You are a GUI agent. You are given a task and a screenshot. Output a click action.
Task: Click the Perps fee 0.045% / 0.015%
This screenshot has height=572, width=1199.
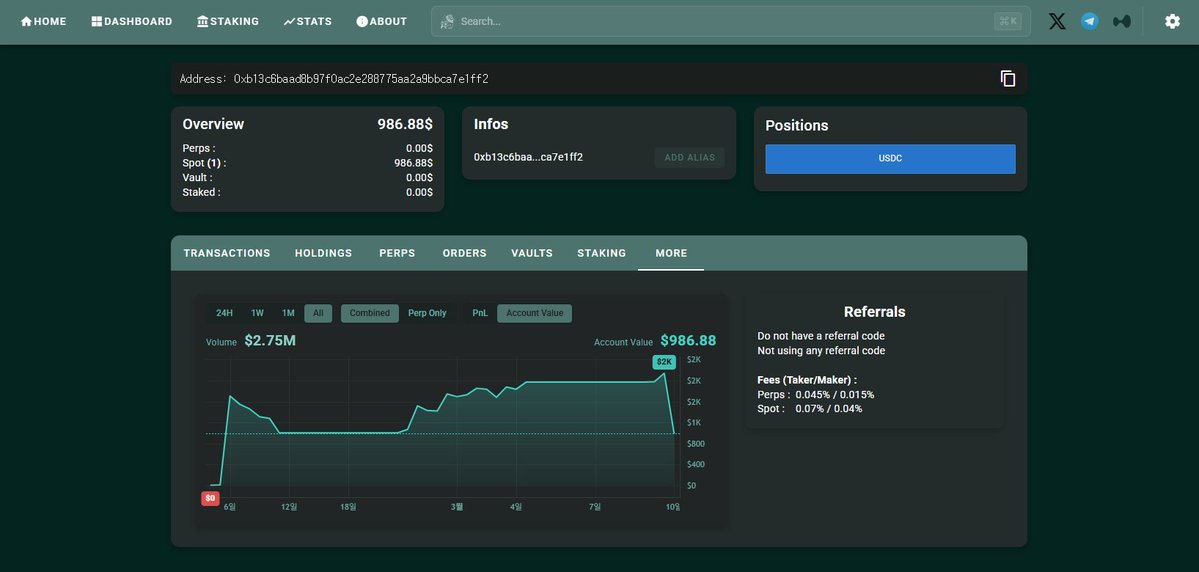coord(834,395)
